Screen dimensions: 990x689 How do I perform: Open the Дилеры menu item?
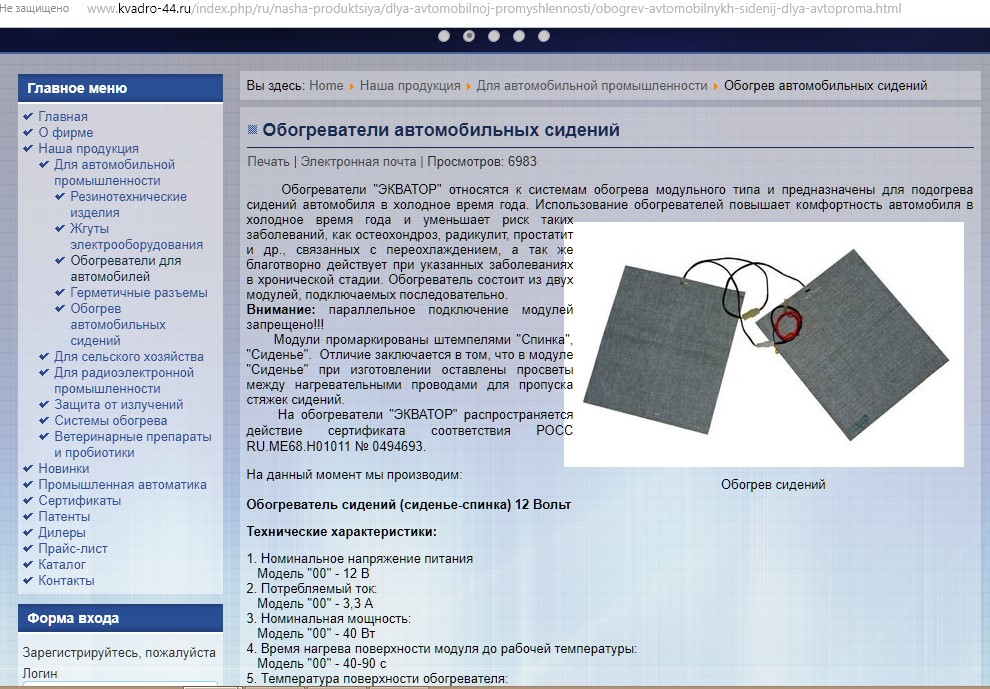point(62,532)
